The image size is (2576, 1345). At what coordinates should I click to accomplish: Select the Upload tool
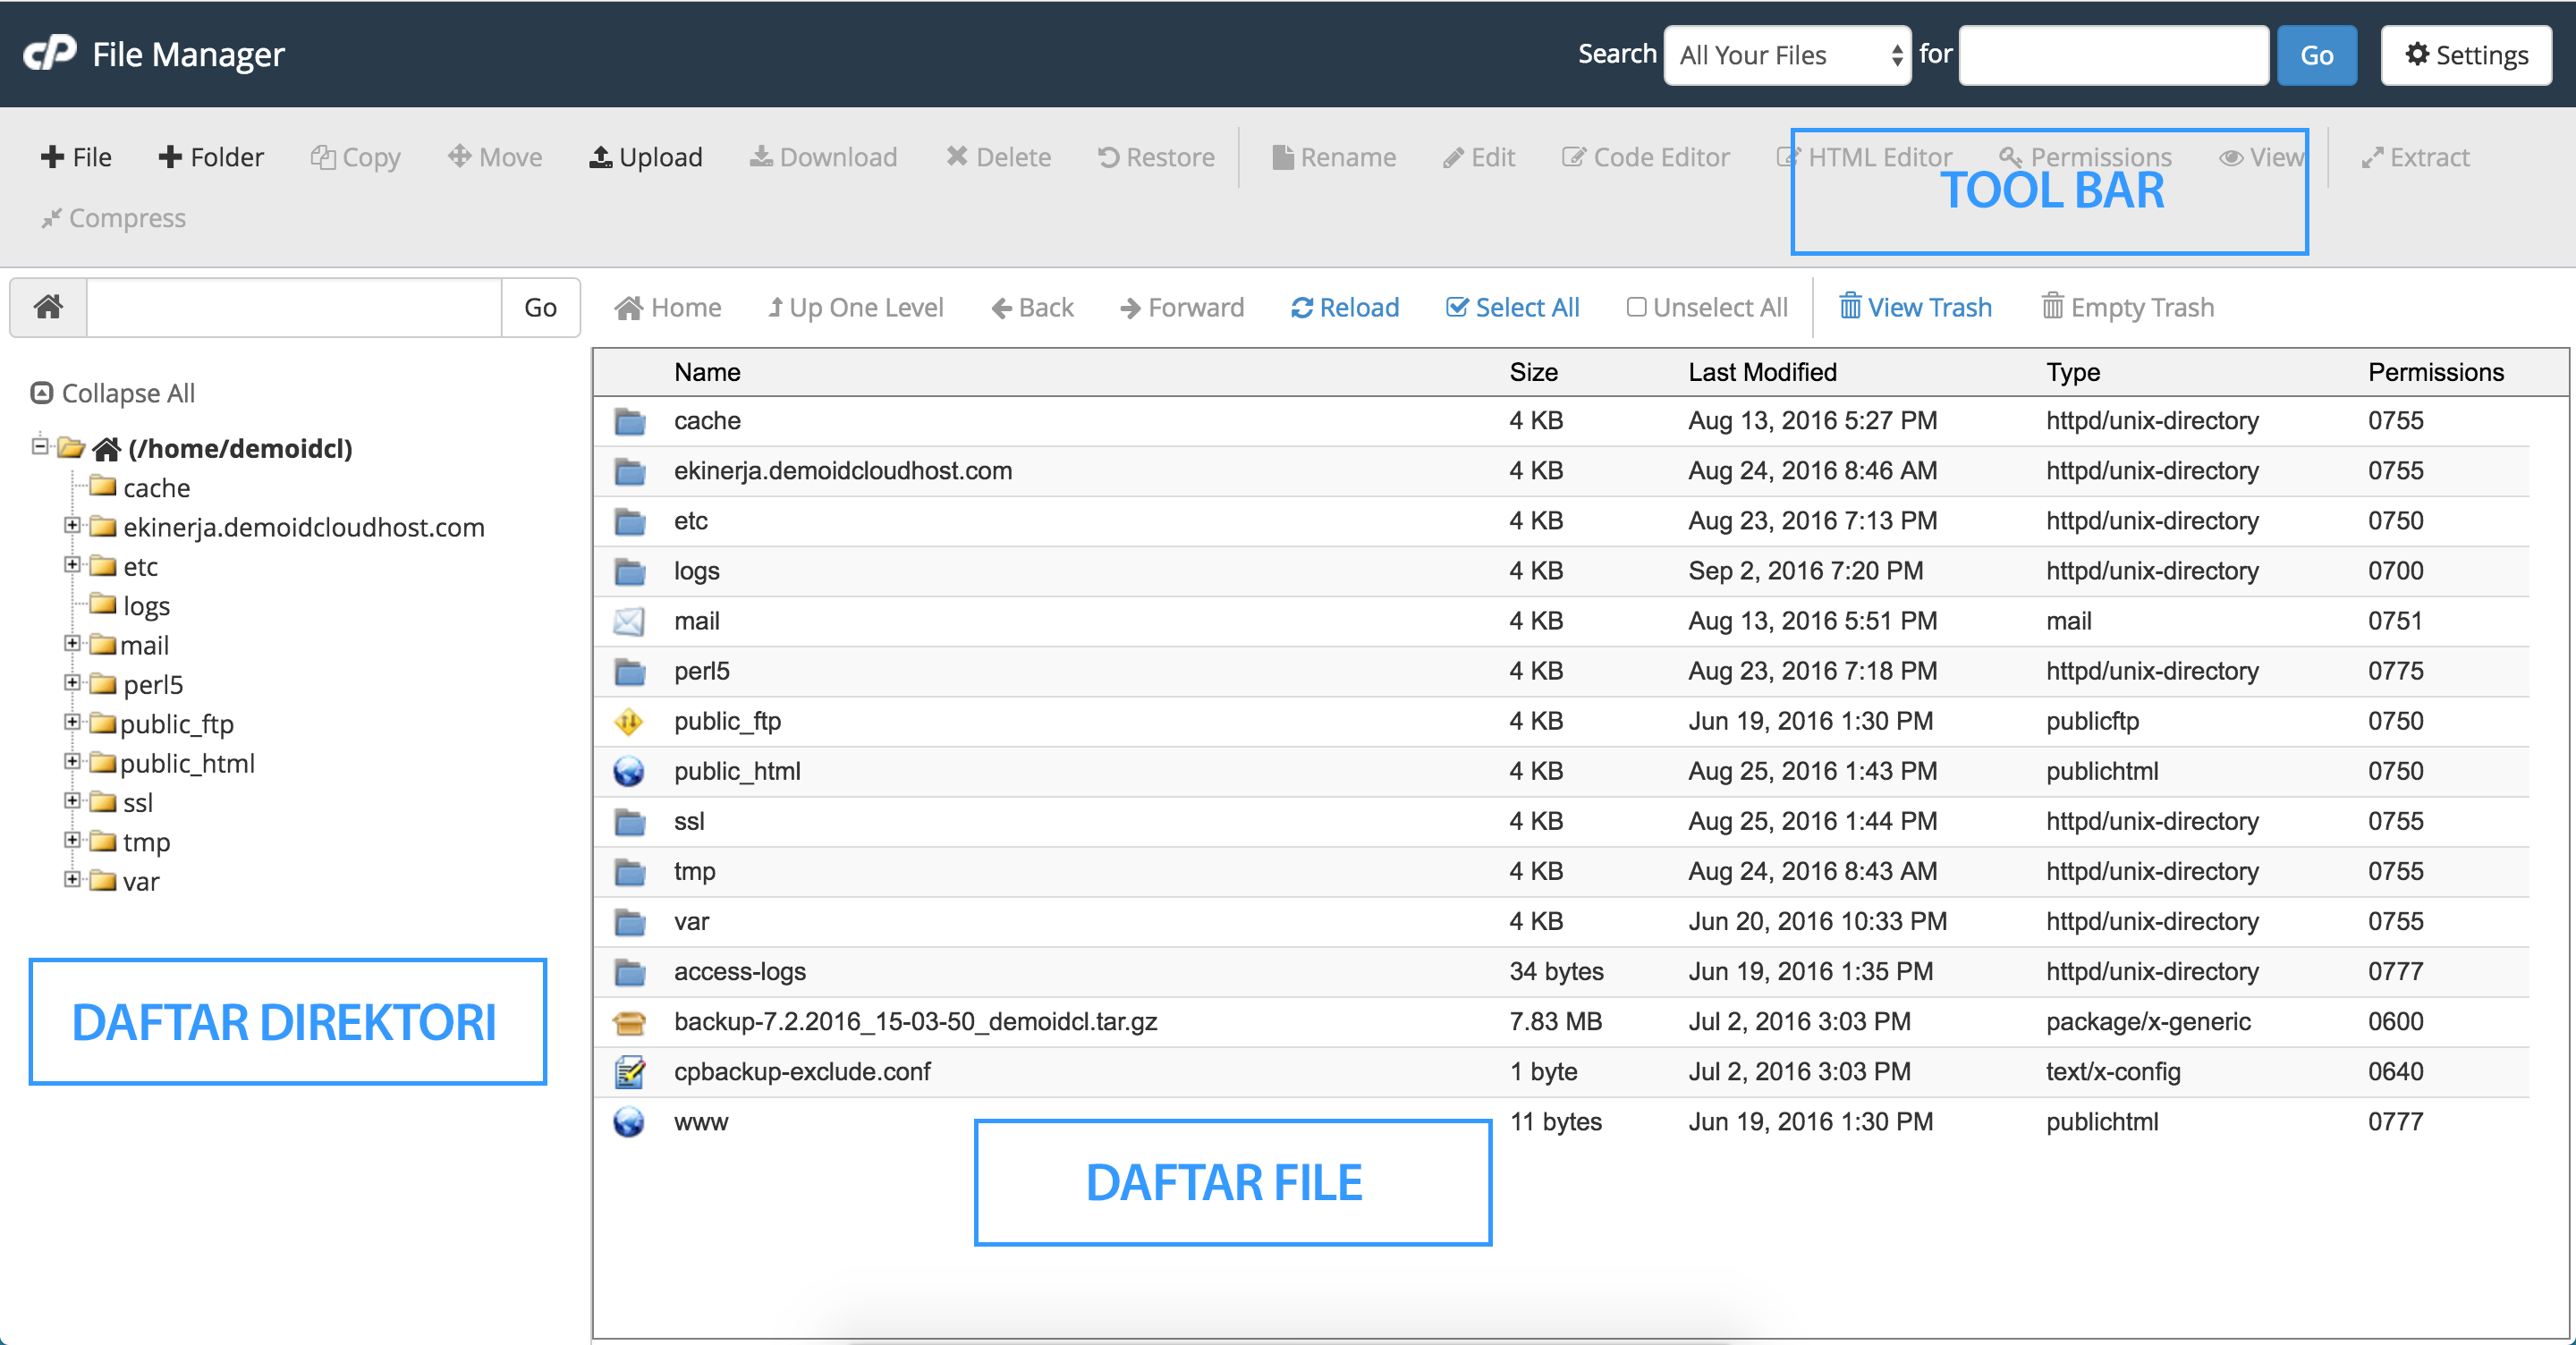coord(646,157)
